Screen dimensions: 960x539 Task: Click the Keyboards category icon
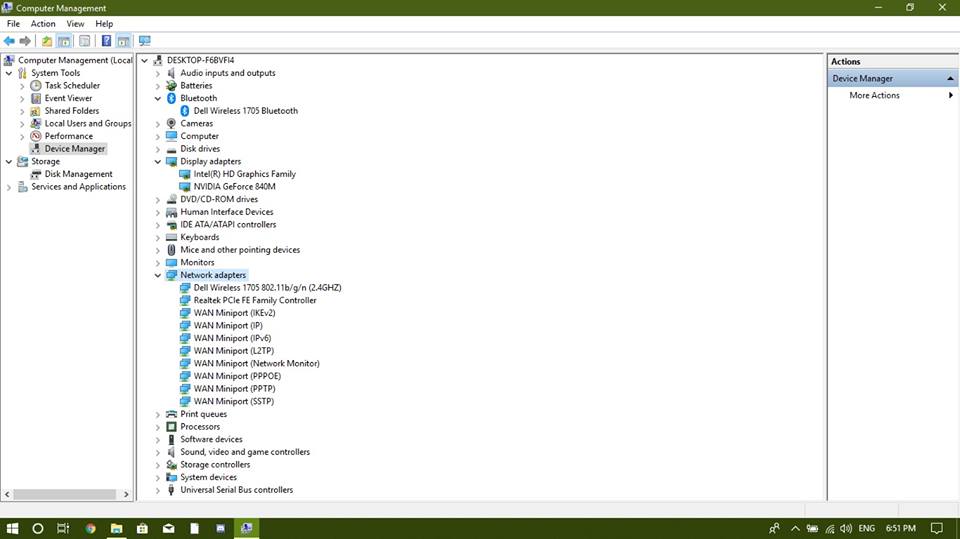171,237
